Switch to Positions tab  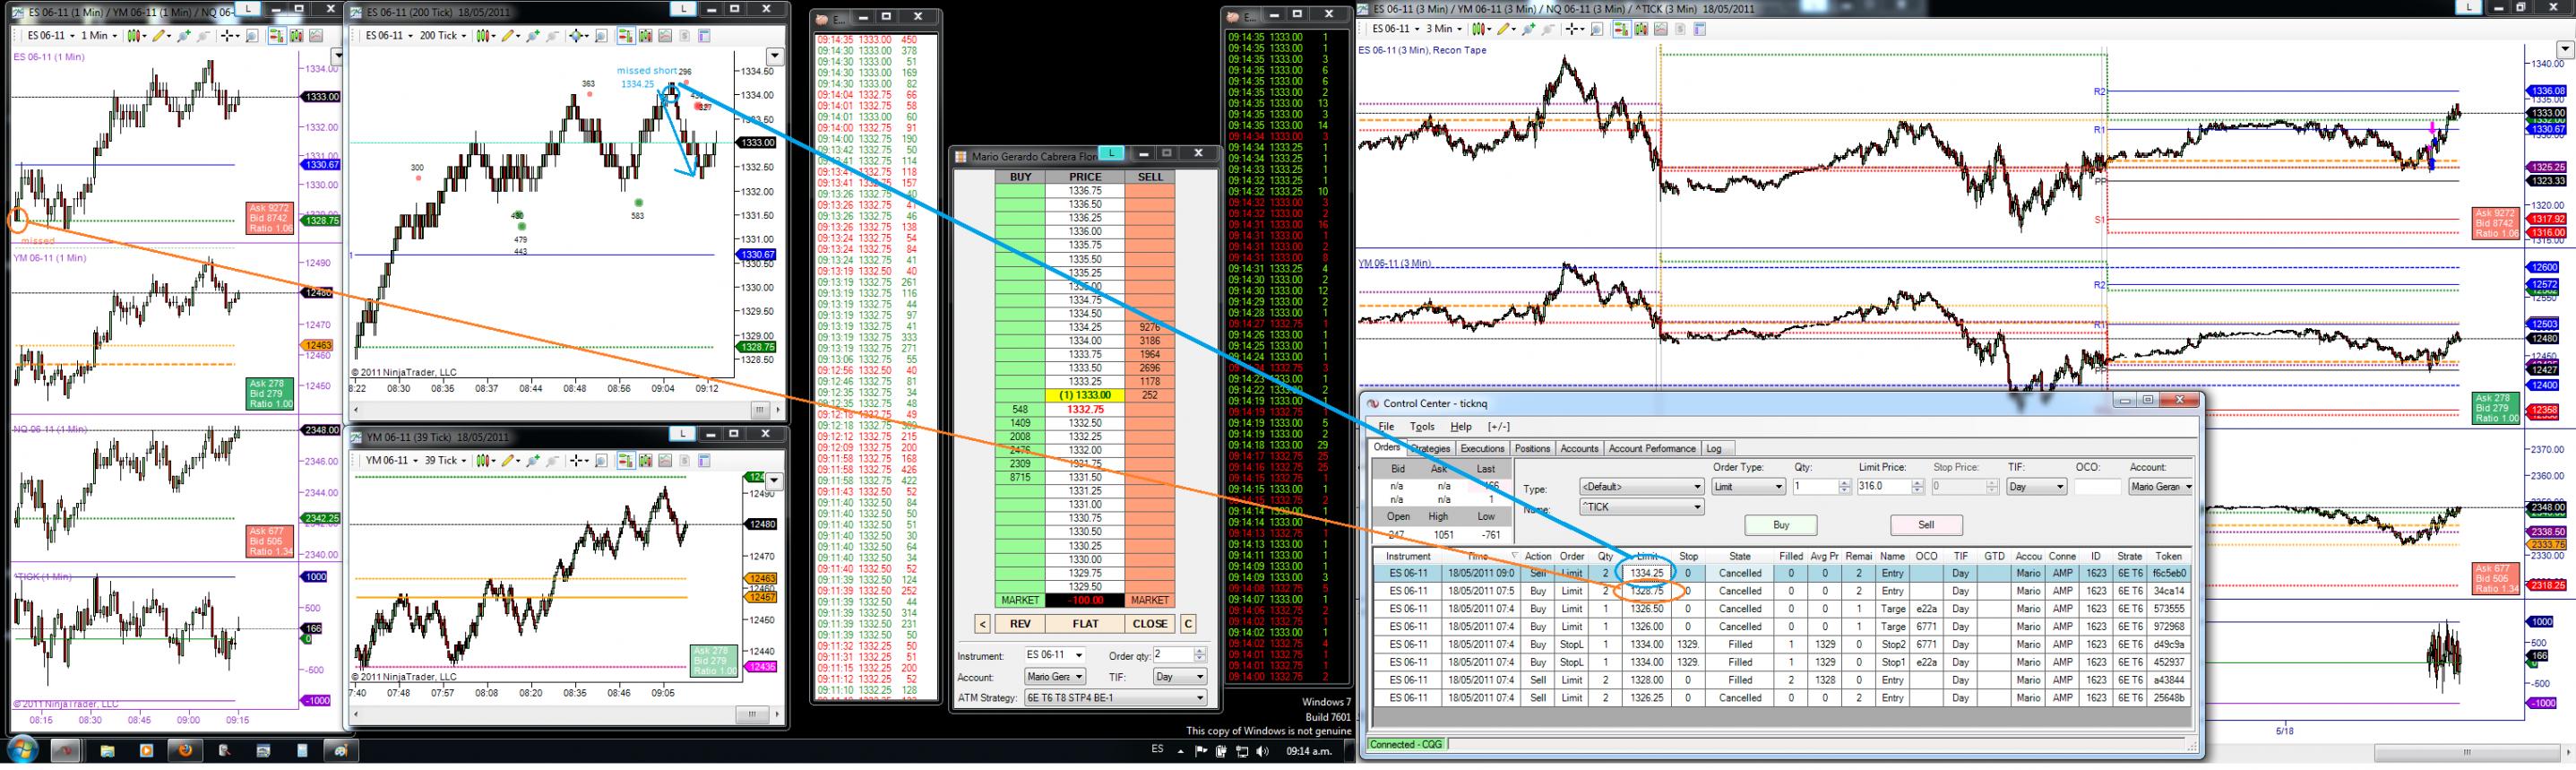tap(1533, 449)
